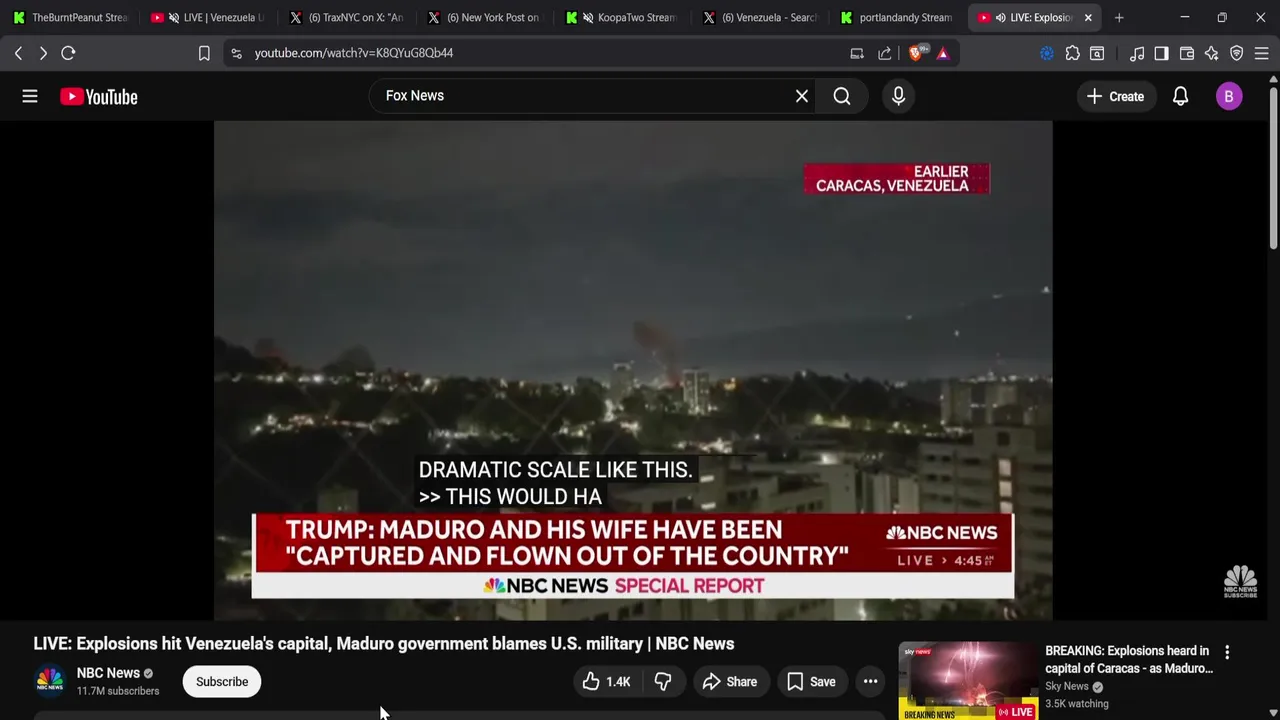1280x720 pixels.
Task: Close the LIVE: Explosions tab
Action: 1088,18
